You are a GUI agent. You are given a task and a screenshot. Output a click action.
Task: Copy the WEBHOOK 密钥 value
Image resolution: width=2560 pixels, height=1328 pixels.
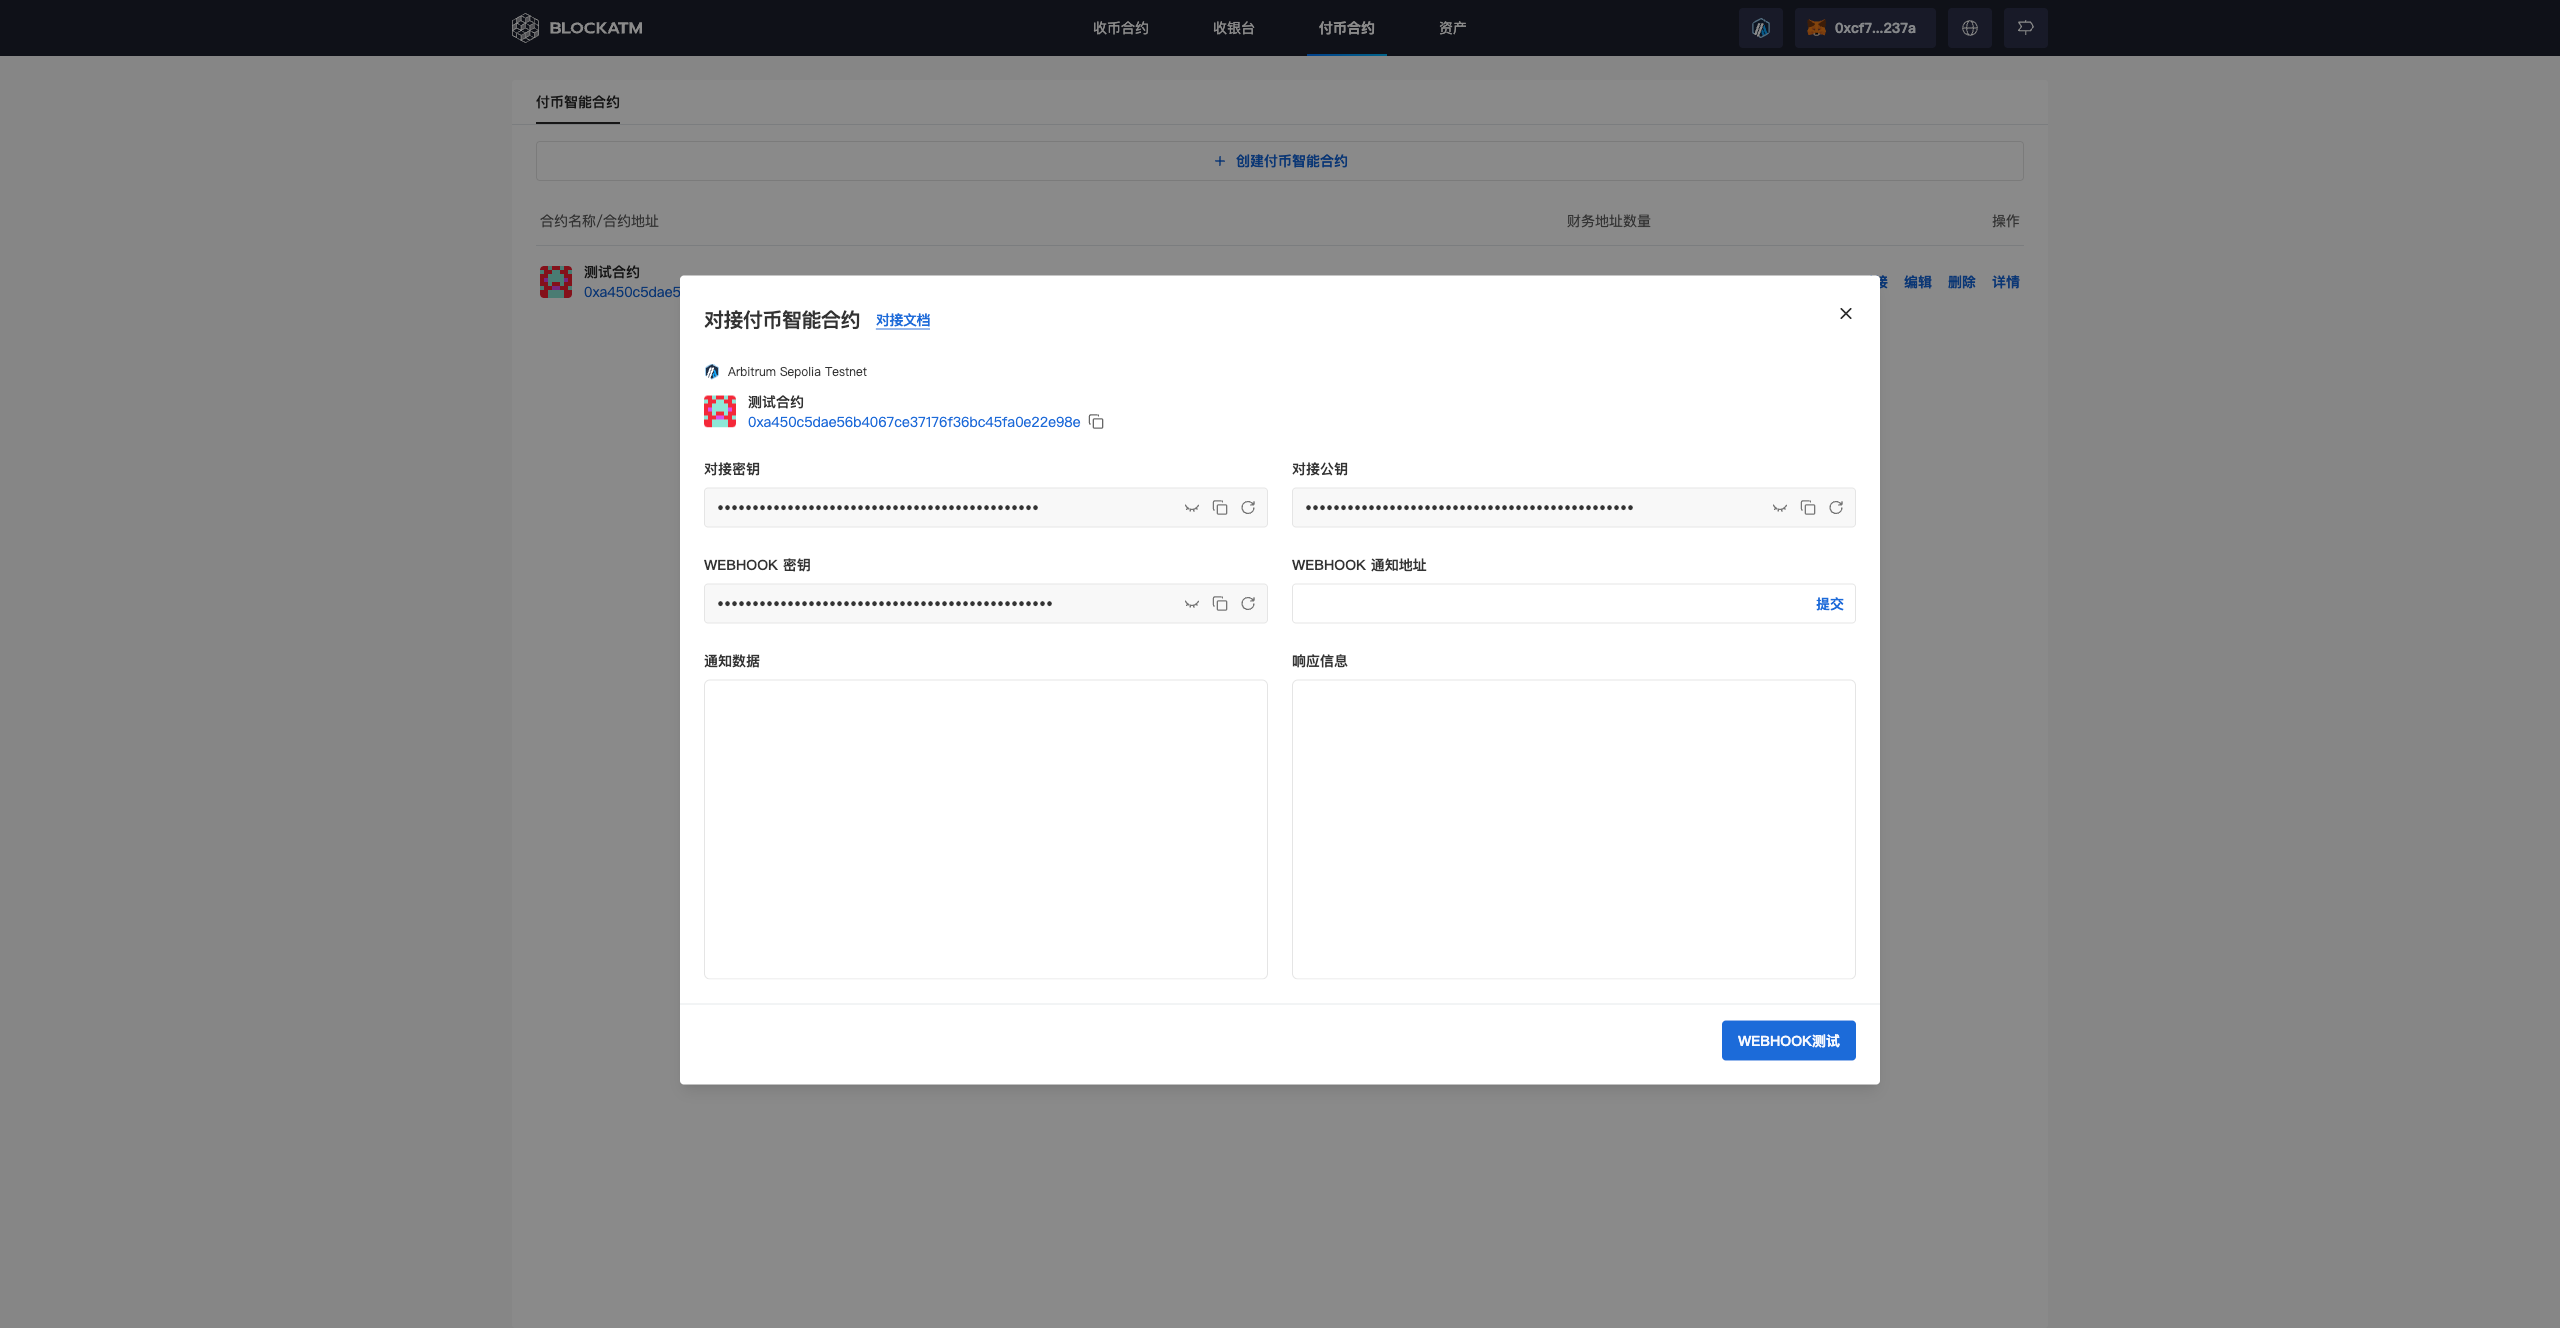(1220, 604)
